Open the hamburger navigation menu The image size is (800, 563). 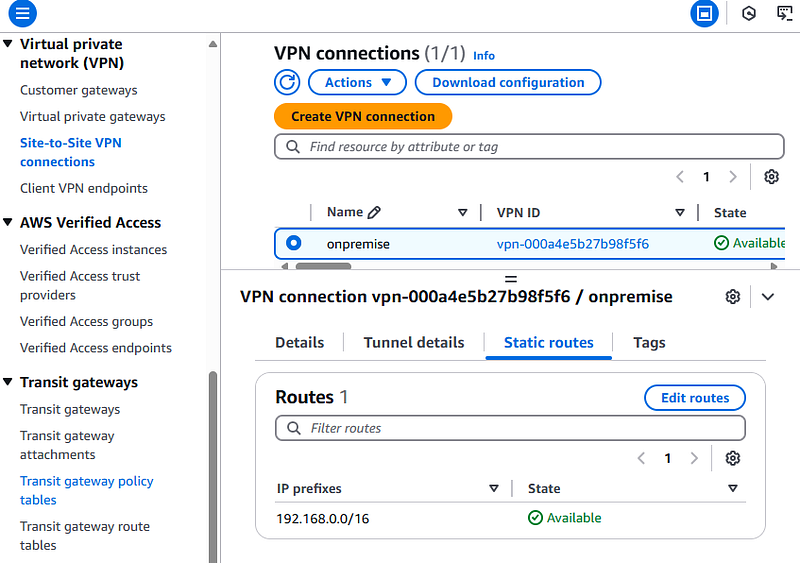22,13
